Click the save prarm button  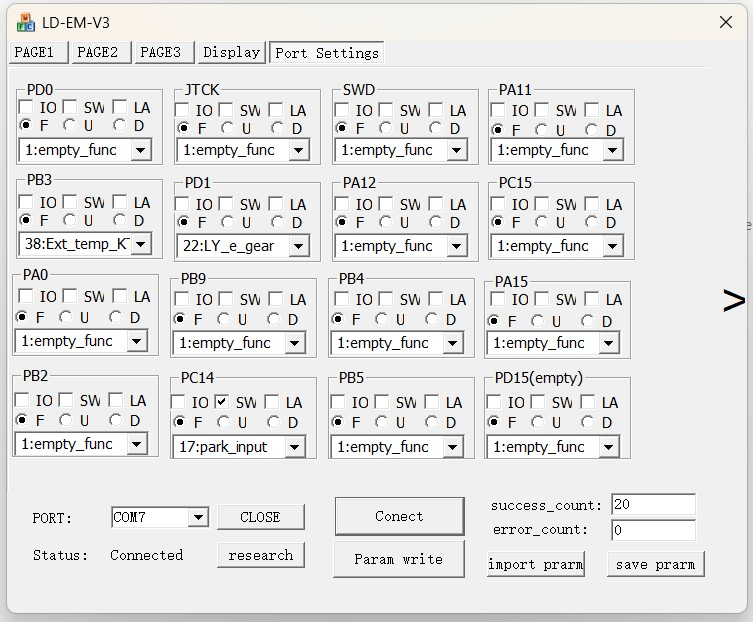point(655,564)
